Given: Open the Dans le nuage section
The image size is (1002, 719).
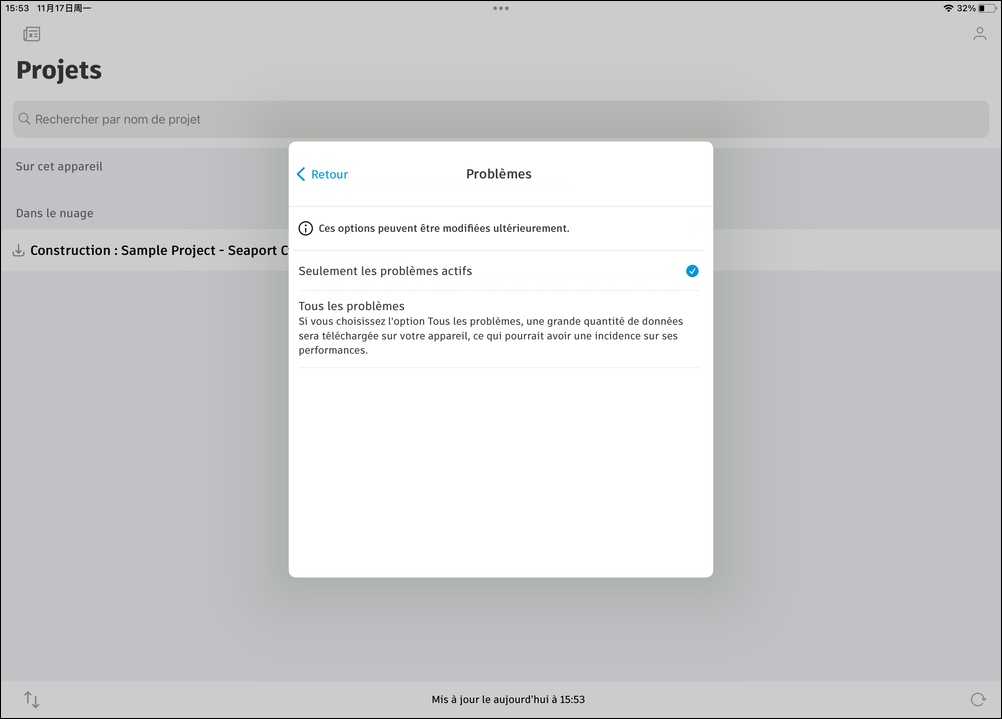Looking at the screenshot, I should [x=54, y=213].
